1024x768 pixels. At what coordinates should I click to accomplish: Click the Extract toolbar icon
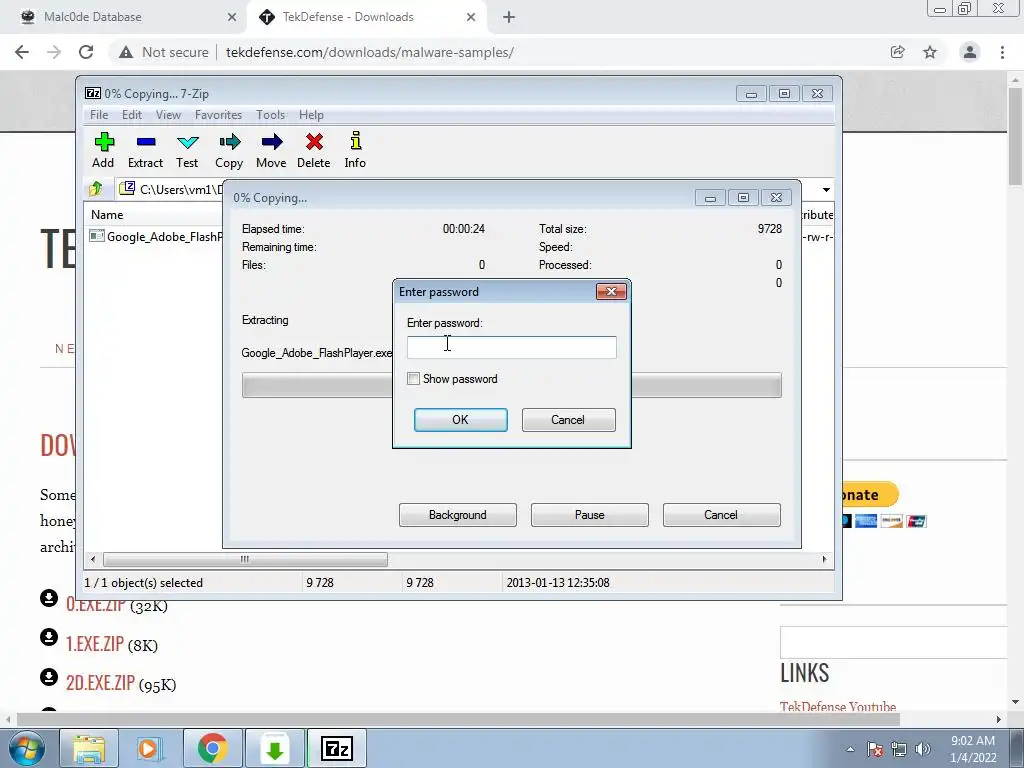pyautogui.click(x=145, y=151)
